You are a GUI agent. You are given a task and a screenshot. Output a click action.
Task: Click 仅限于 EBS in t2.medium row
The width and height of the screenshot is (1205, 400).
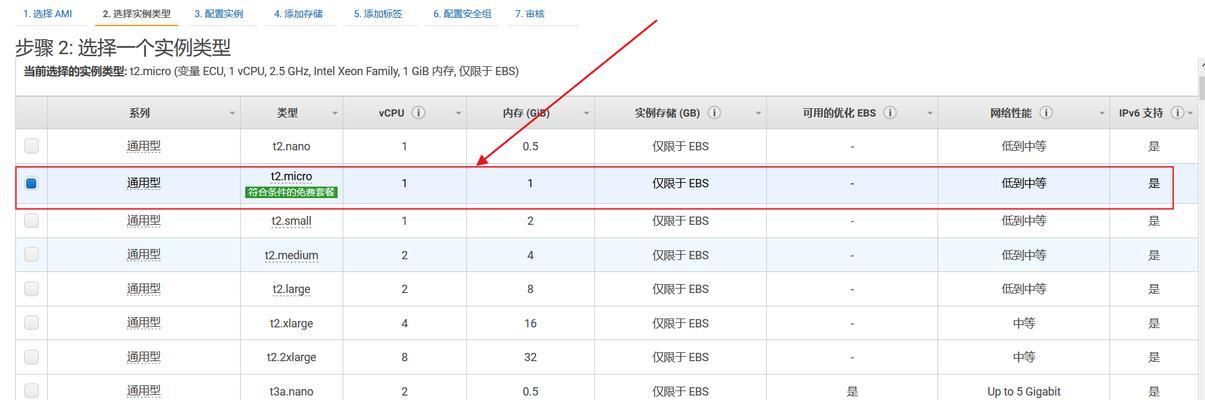[x=680, y=255]
